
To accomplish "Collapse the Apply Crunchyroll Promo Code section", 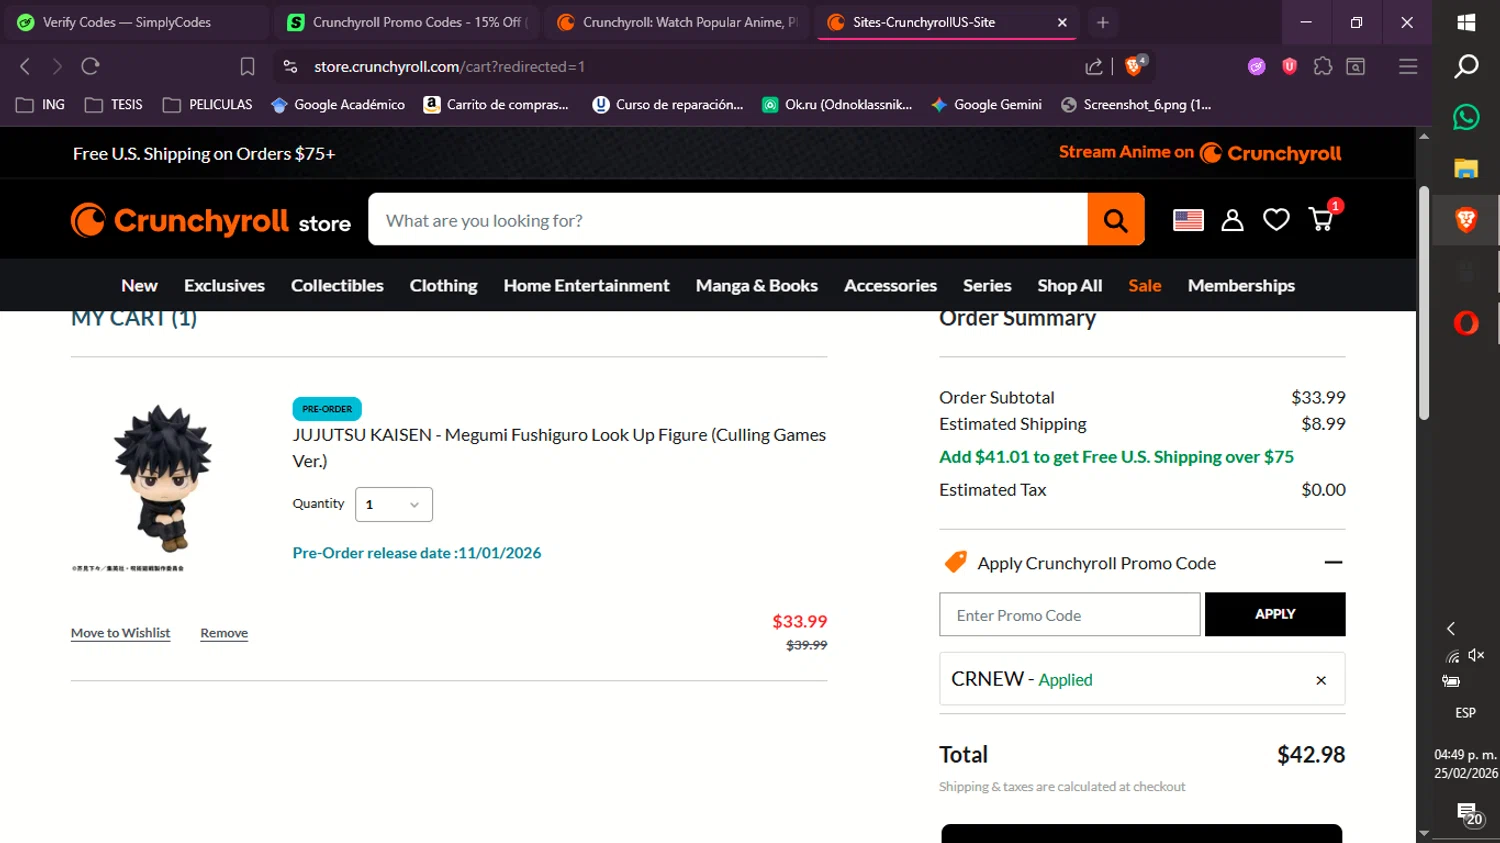I will (x=1333, y=562).
